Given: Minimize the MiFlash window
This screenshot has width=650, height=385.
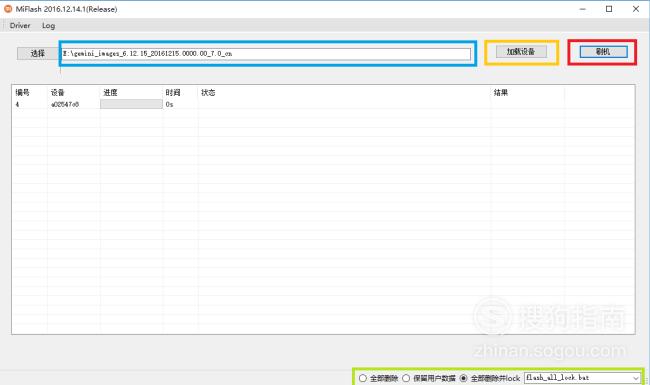Looking at the screenshot, I should click(582, 9).
